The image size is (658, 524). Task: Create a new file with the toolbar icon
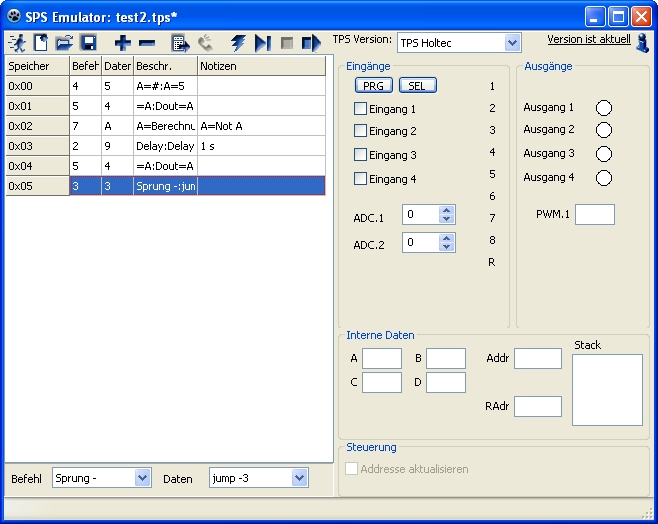pyautogui.click(x=41, y=43)
